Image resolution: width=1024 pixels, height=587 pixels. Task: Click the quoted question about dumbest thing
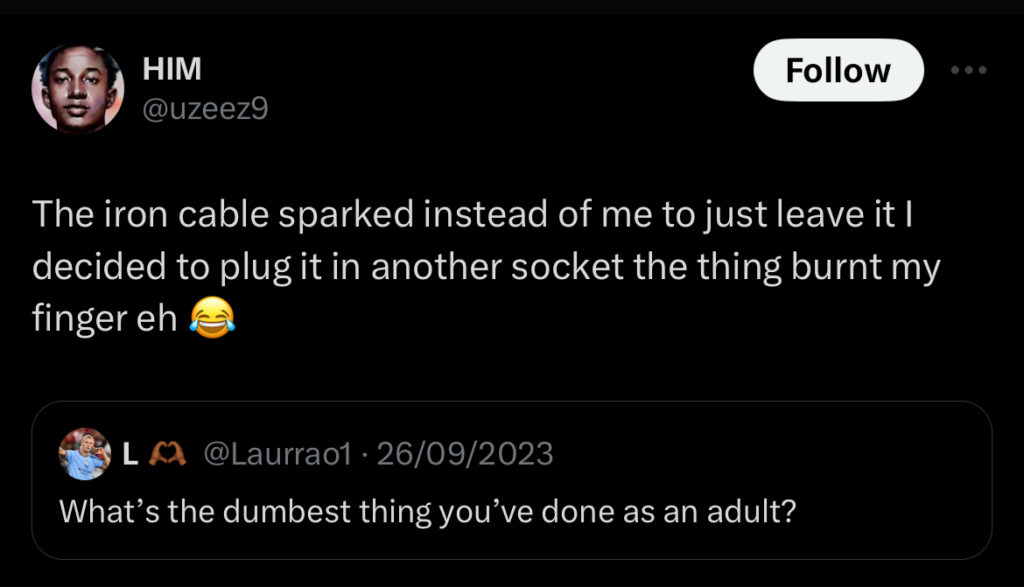427,510
